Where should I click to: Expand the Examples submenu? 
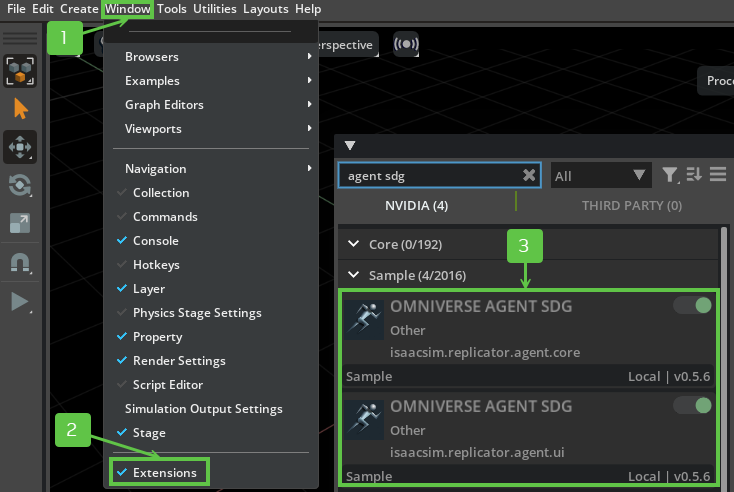[x=211, y=81]
